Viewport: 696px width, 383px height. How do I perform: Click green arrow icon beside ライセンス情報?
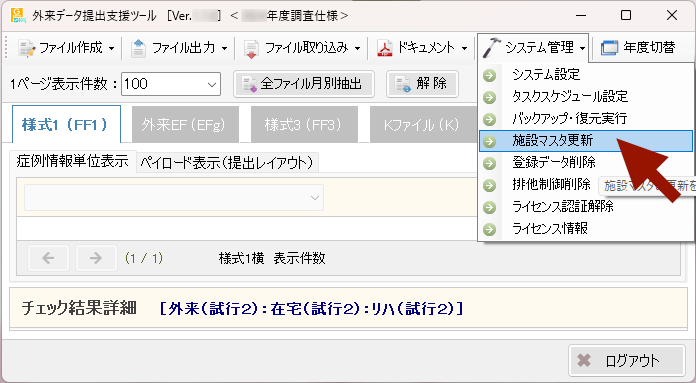tap(490, 229)
